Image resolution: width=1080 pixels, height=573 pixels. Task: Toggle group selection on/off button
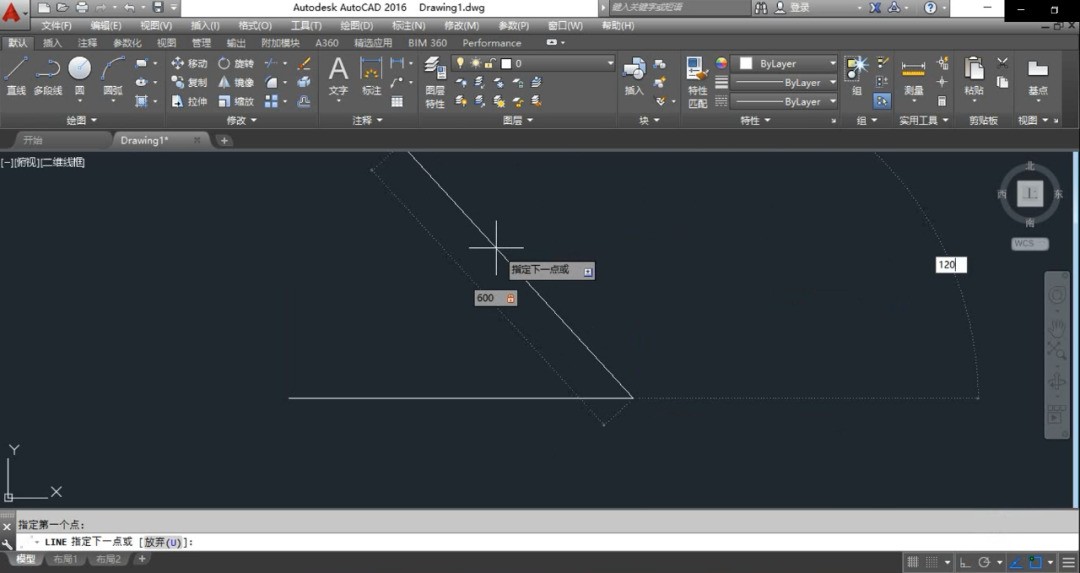point(882,101)
